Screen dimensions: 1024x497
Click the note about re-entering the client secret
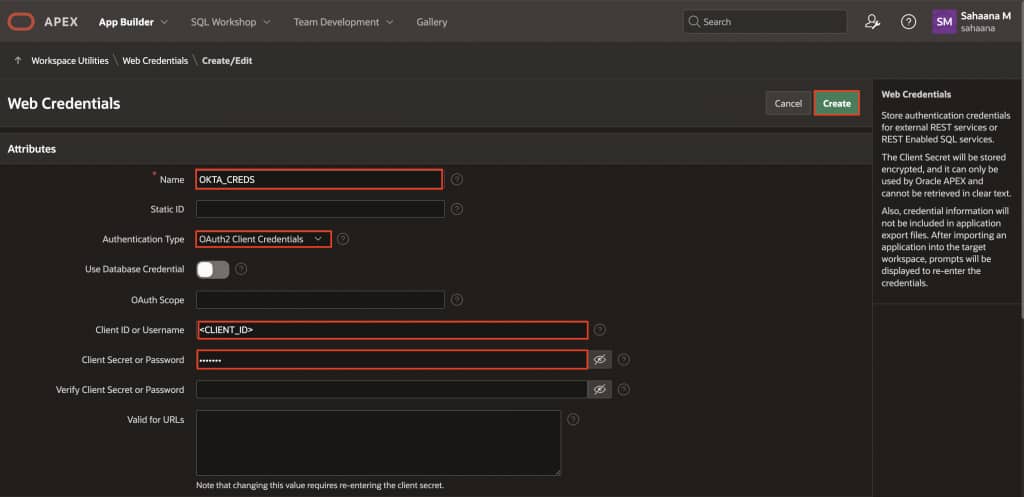point(320,485)
